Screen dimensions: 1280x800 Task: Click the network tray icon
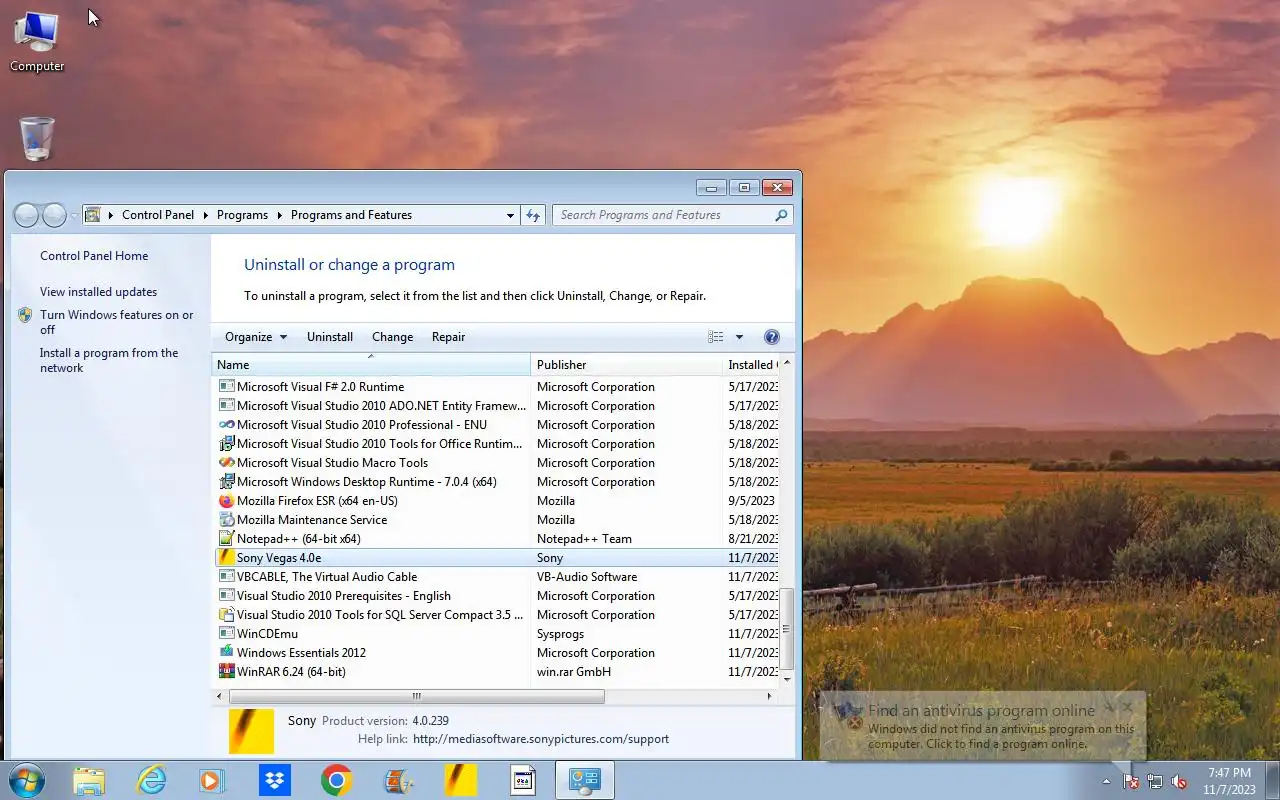(x=1155, y=781)
